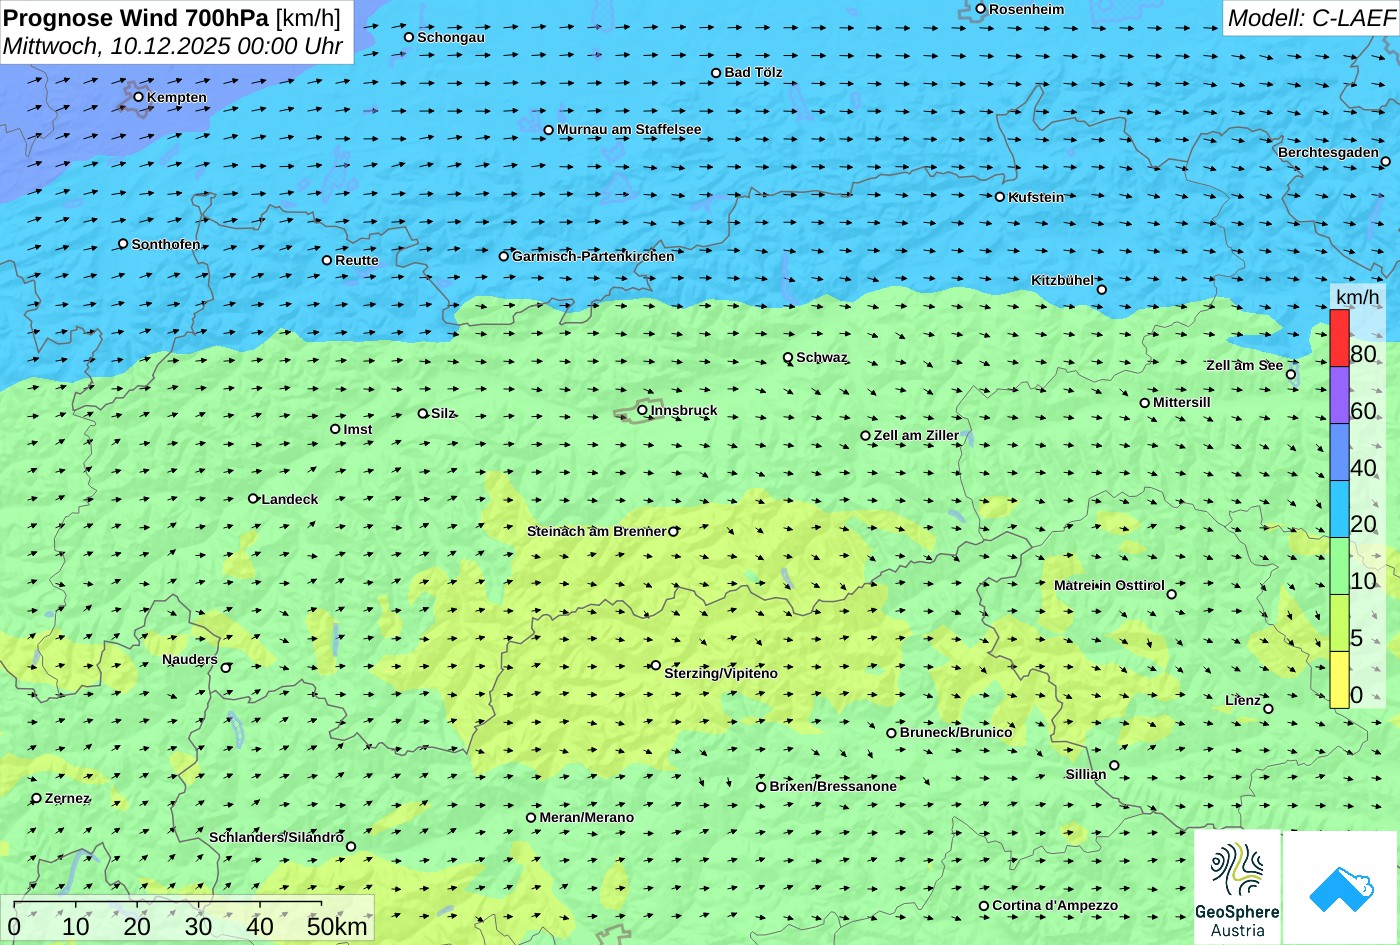The width and height of the screenshot is (1400, 945).
Task: Select the 'Cortina d'Ampezzo' label
Action: (1055, 905)
